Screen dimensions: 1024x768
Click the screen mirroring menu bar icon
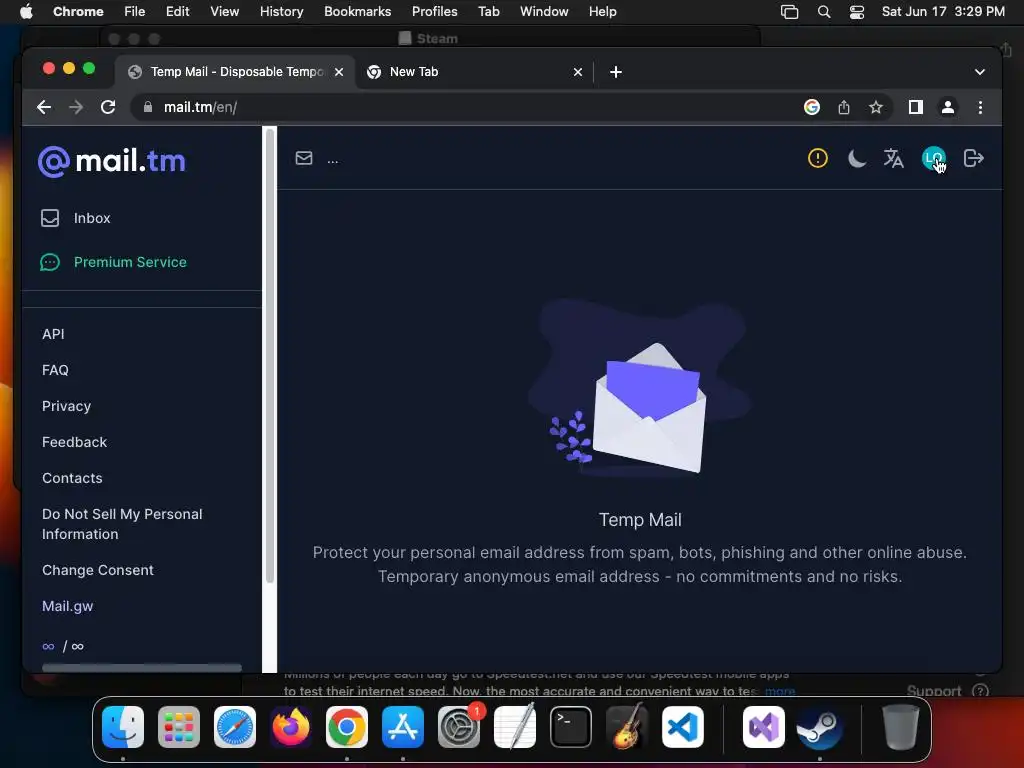tap(790, 12)
